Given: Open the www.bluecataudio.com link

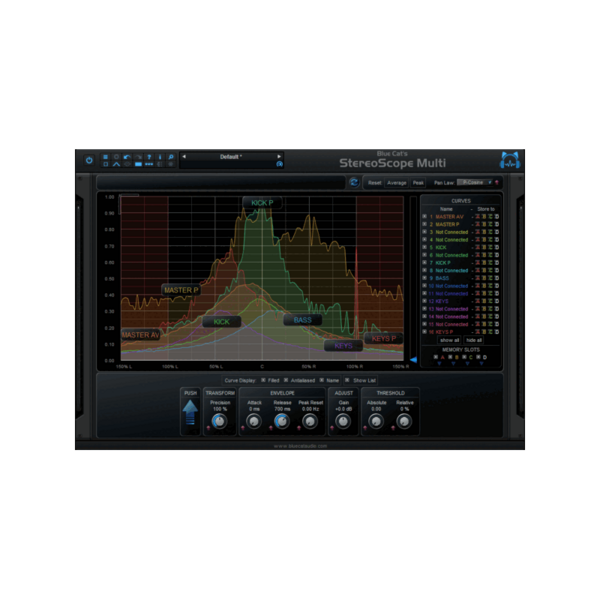Looking at the screenshot, I should (300, 446).
